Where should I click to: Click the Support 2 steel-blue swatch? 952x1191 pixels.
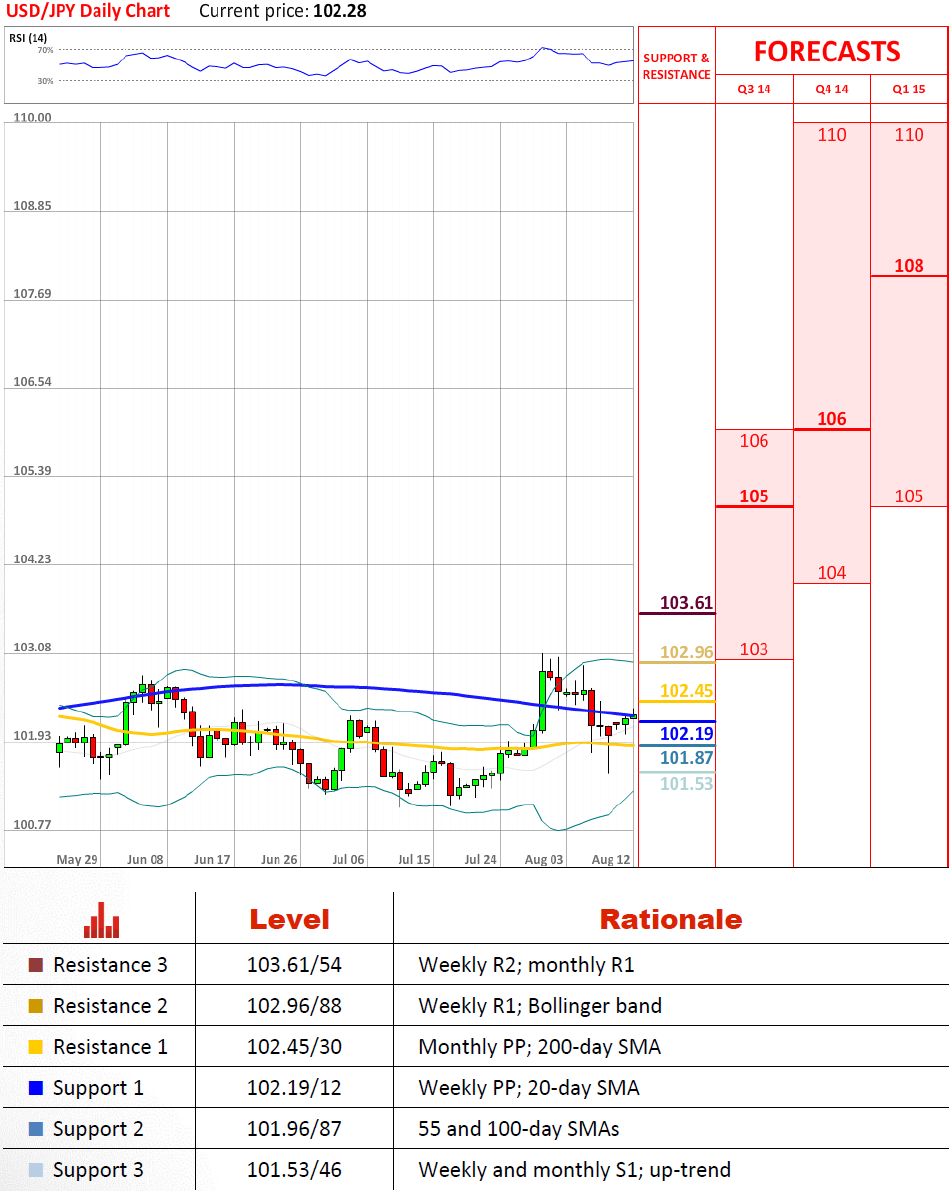36,1129
